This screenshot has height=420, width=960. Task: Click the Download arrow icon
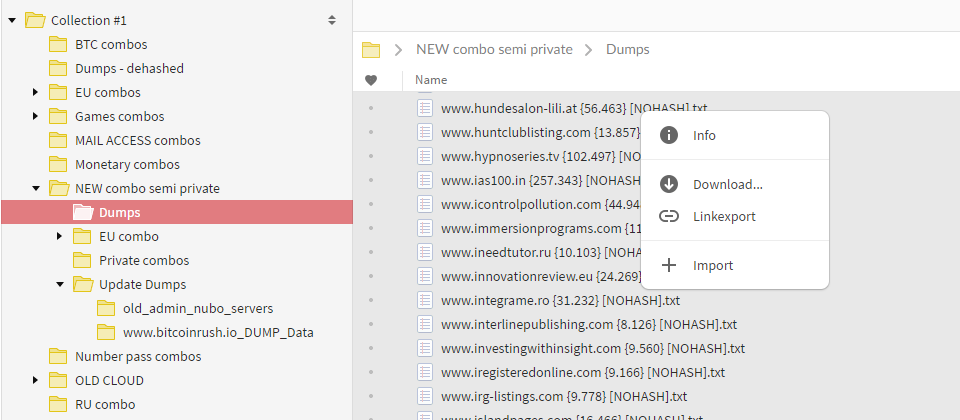click(669, 184)
